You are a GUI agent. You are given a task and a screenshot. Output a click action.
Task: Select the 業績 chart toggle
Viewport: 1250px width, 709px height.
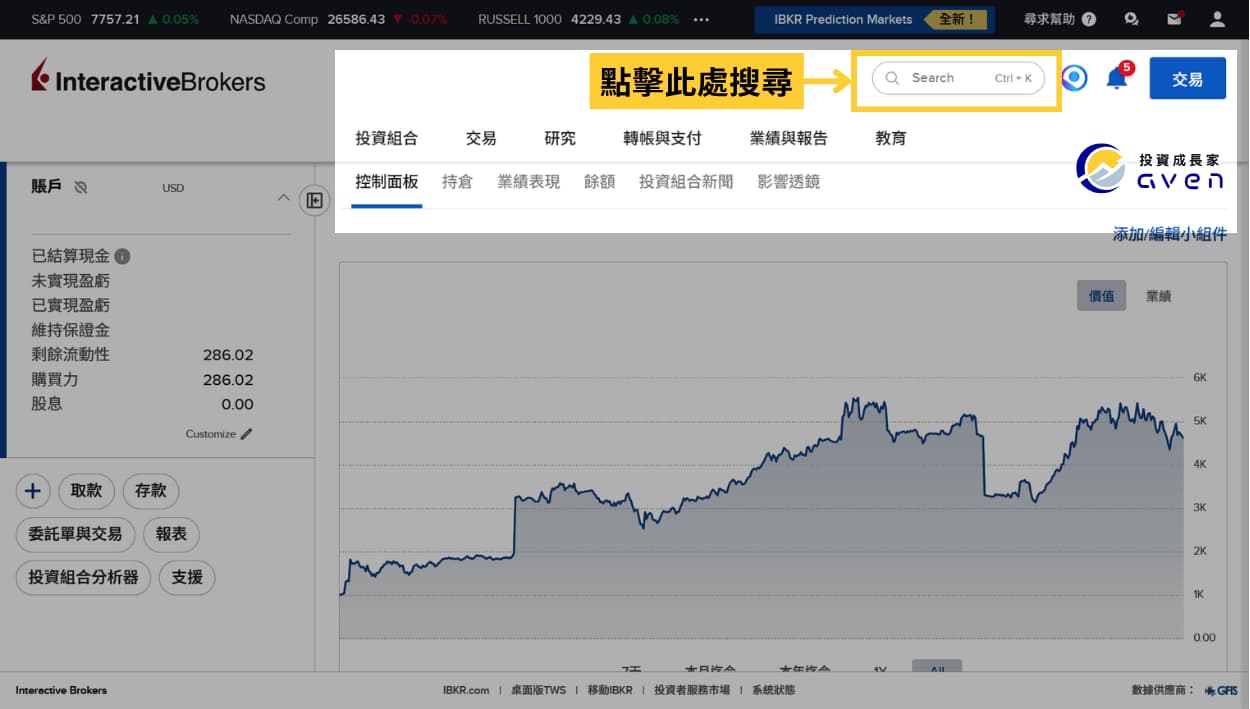click(x=1158, y=296)
